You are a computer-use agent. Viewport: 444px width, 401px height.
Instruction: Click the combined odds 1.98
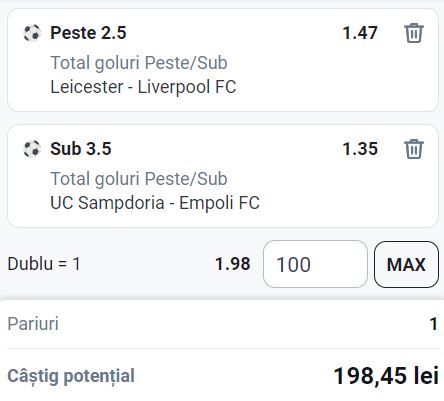pos(233,264)
